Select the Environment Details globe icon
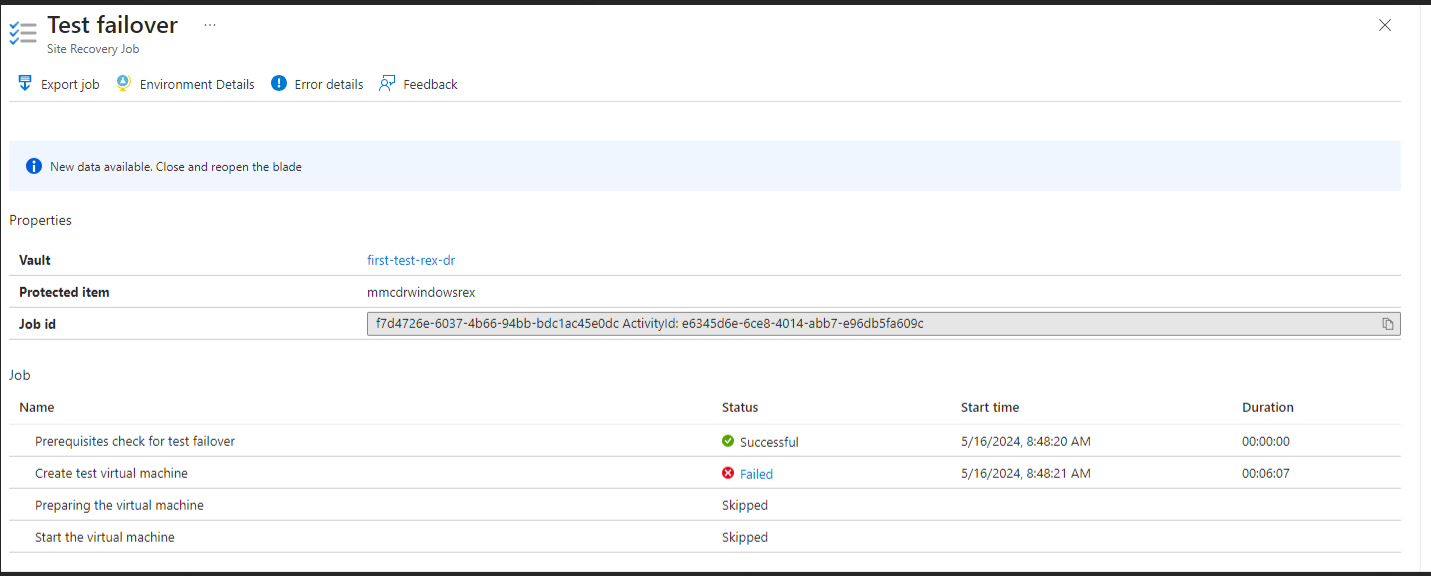This screenshot has width=1431, height=576. [122, 83]
